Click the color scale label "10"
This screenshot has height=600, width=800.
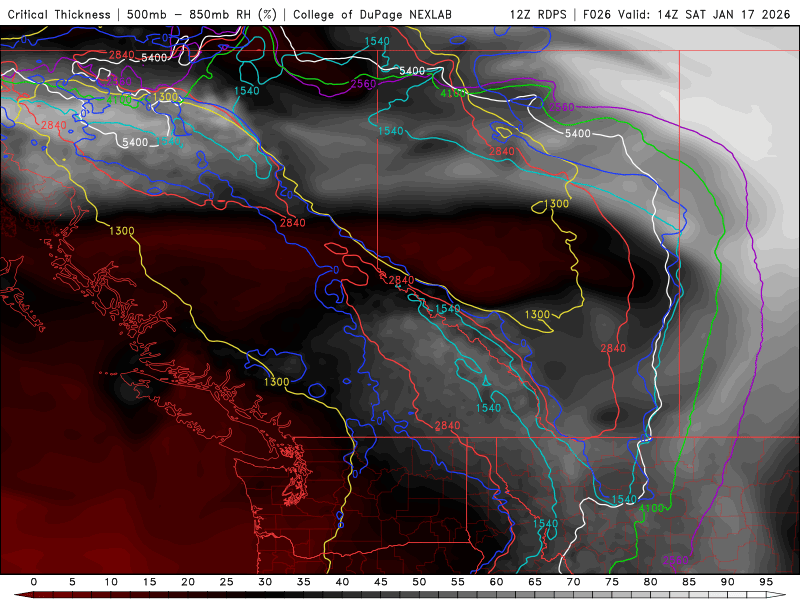[111, 582]
